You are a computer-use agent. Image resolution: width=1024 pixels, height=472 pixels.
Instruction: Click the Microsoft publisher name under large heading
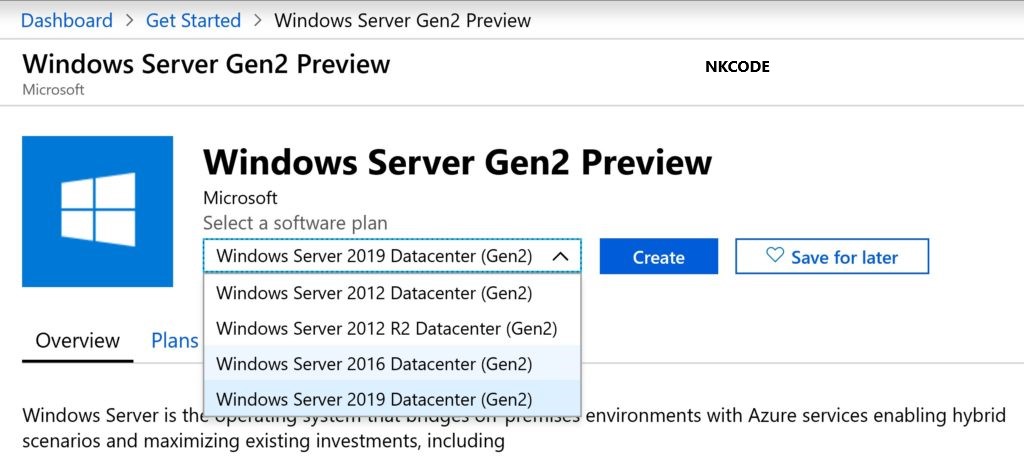click(240, 198)
